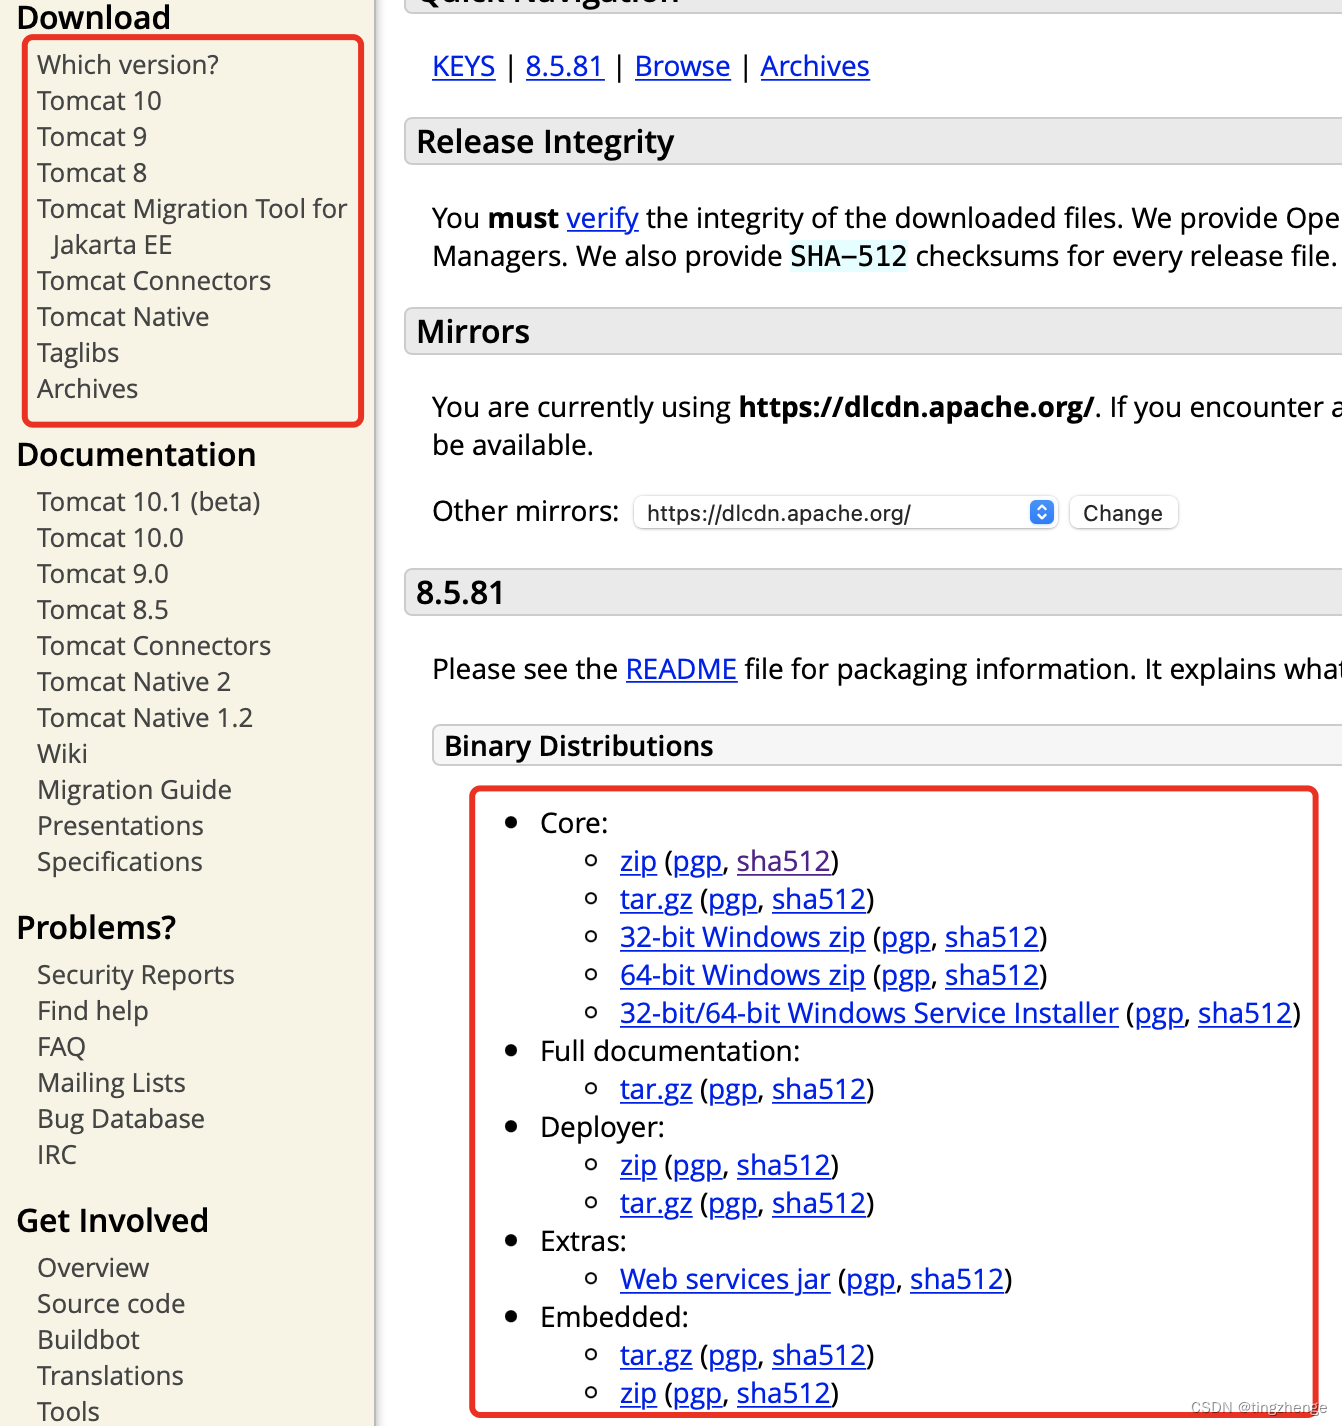Open Tomcat 10.1 (beta) documentation
Image resolution: width=1342 pixels, height=1426 pixels.
(x=149, y=502)
